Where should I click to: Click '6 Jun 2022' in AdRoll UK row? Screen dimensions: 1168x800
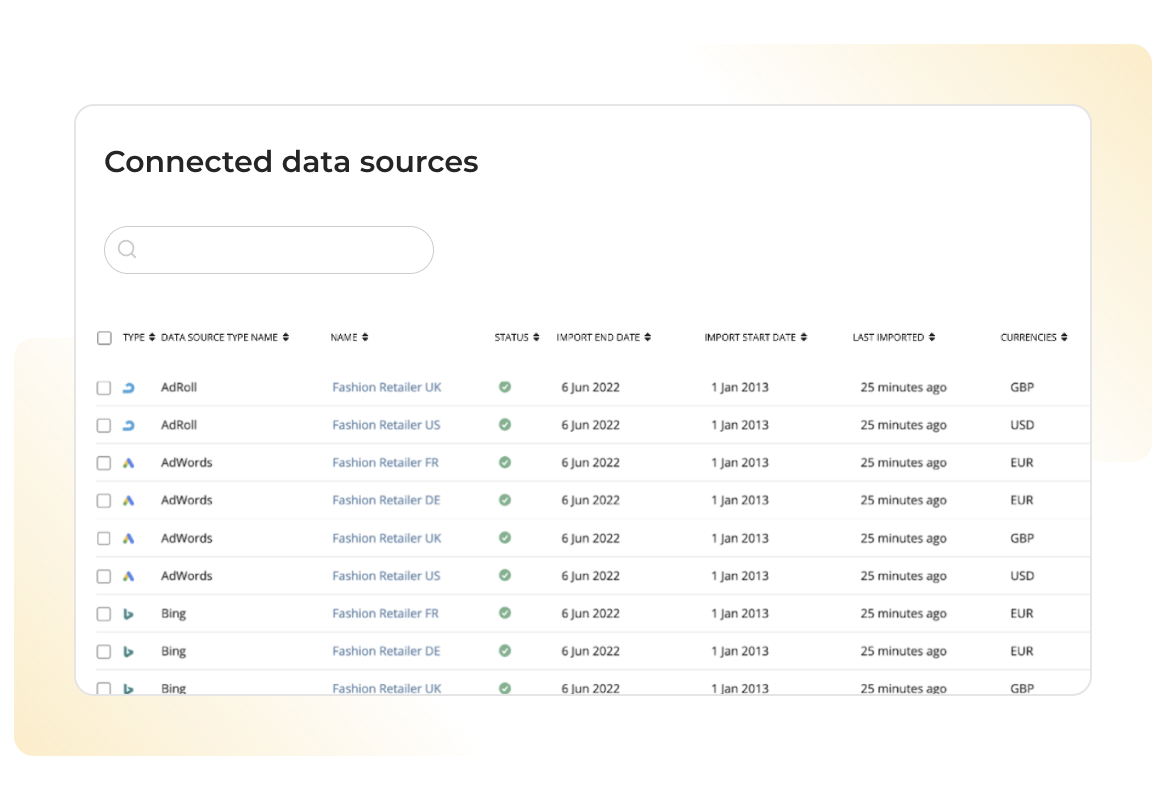[591, 387]
